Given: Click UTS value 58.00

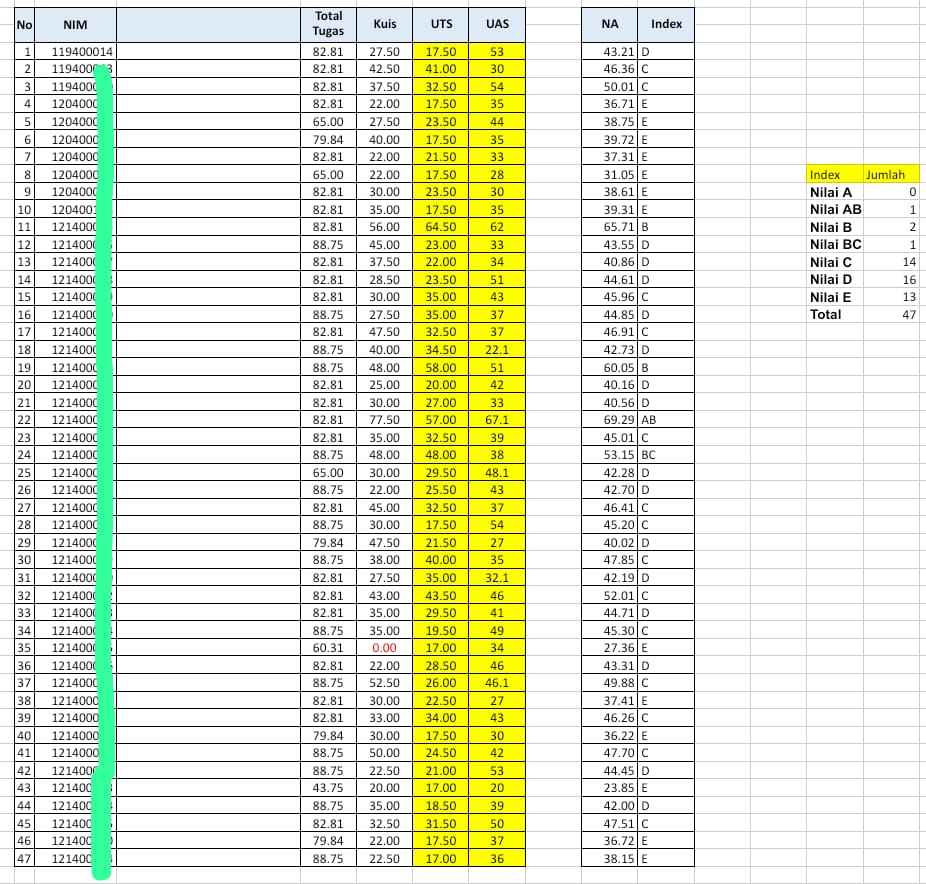Looking at the screenshot, I should click(441, 367).
